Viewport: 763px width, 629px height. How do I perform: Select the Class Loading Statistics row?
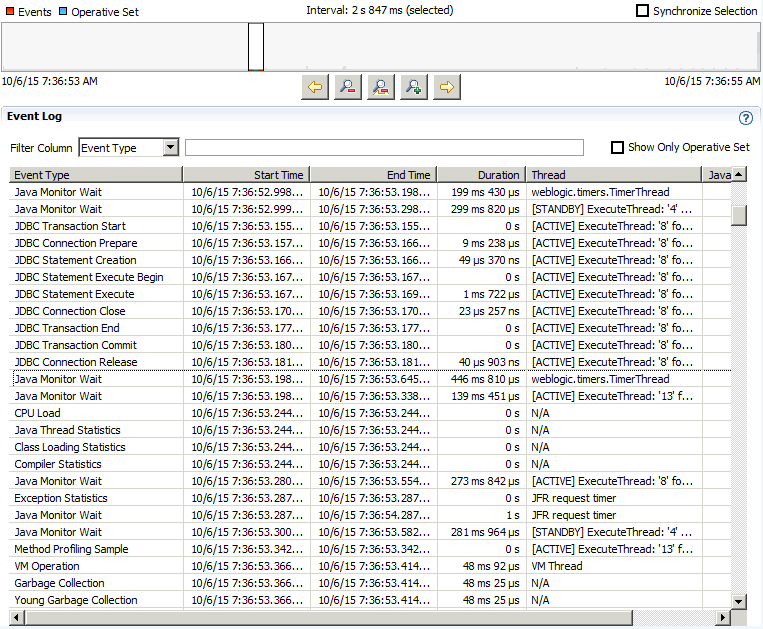tap(370, 448)
